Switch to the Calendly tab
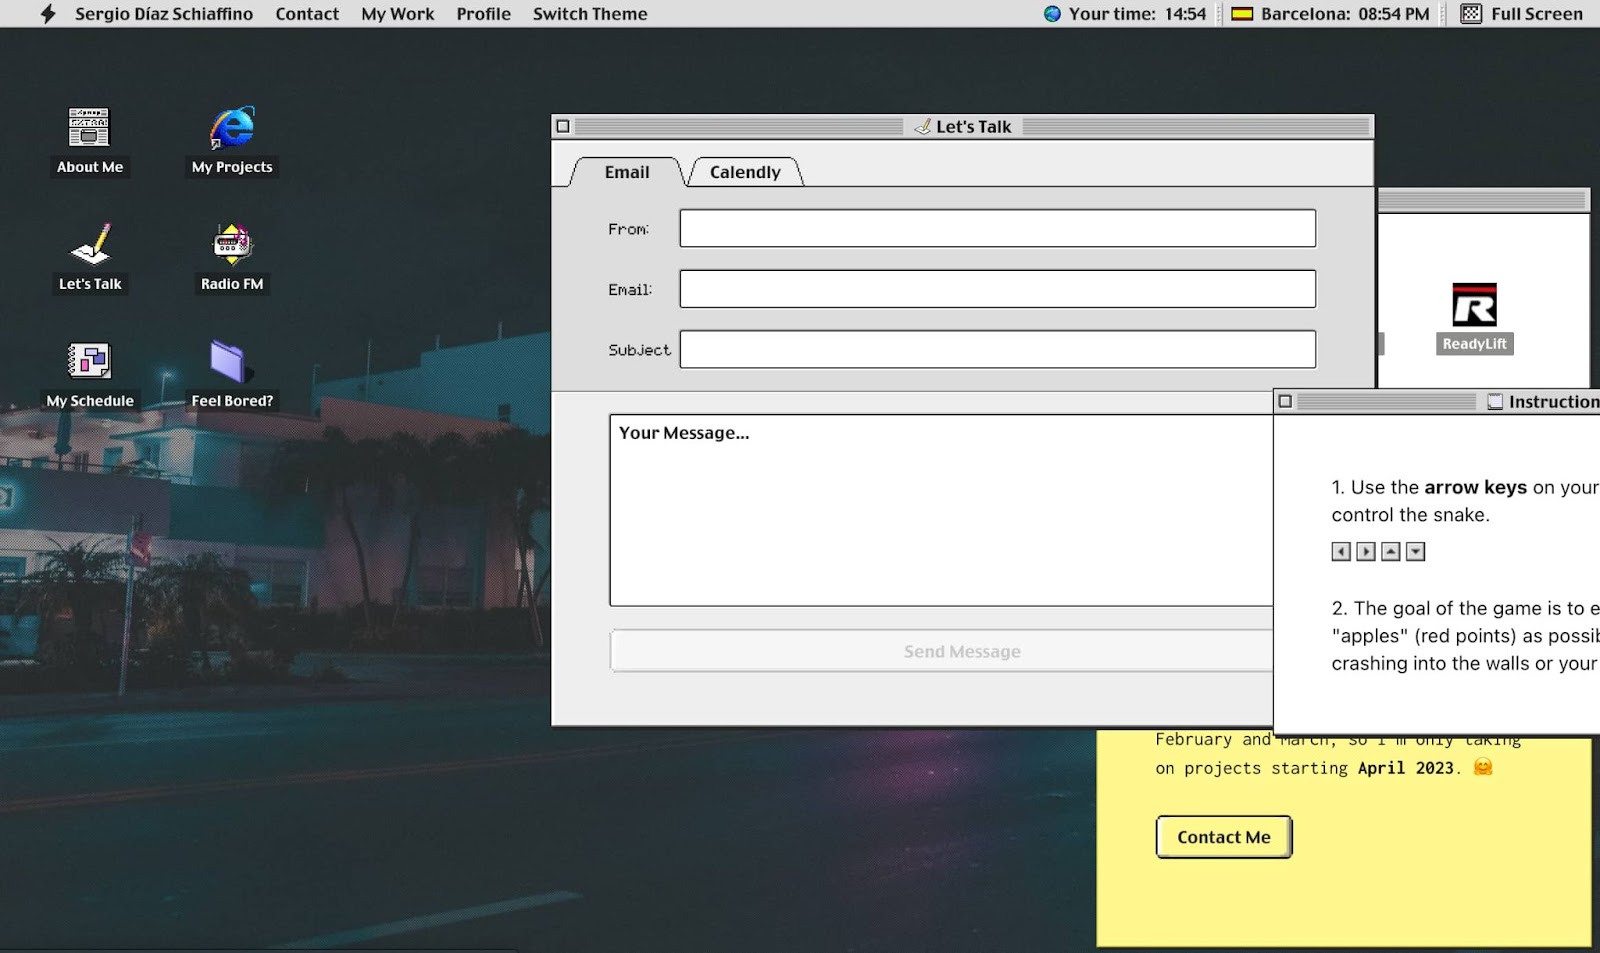Image resolution: width=1600 pixels, height=953 pixels. (745, 172)
